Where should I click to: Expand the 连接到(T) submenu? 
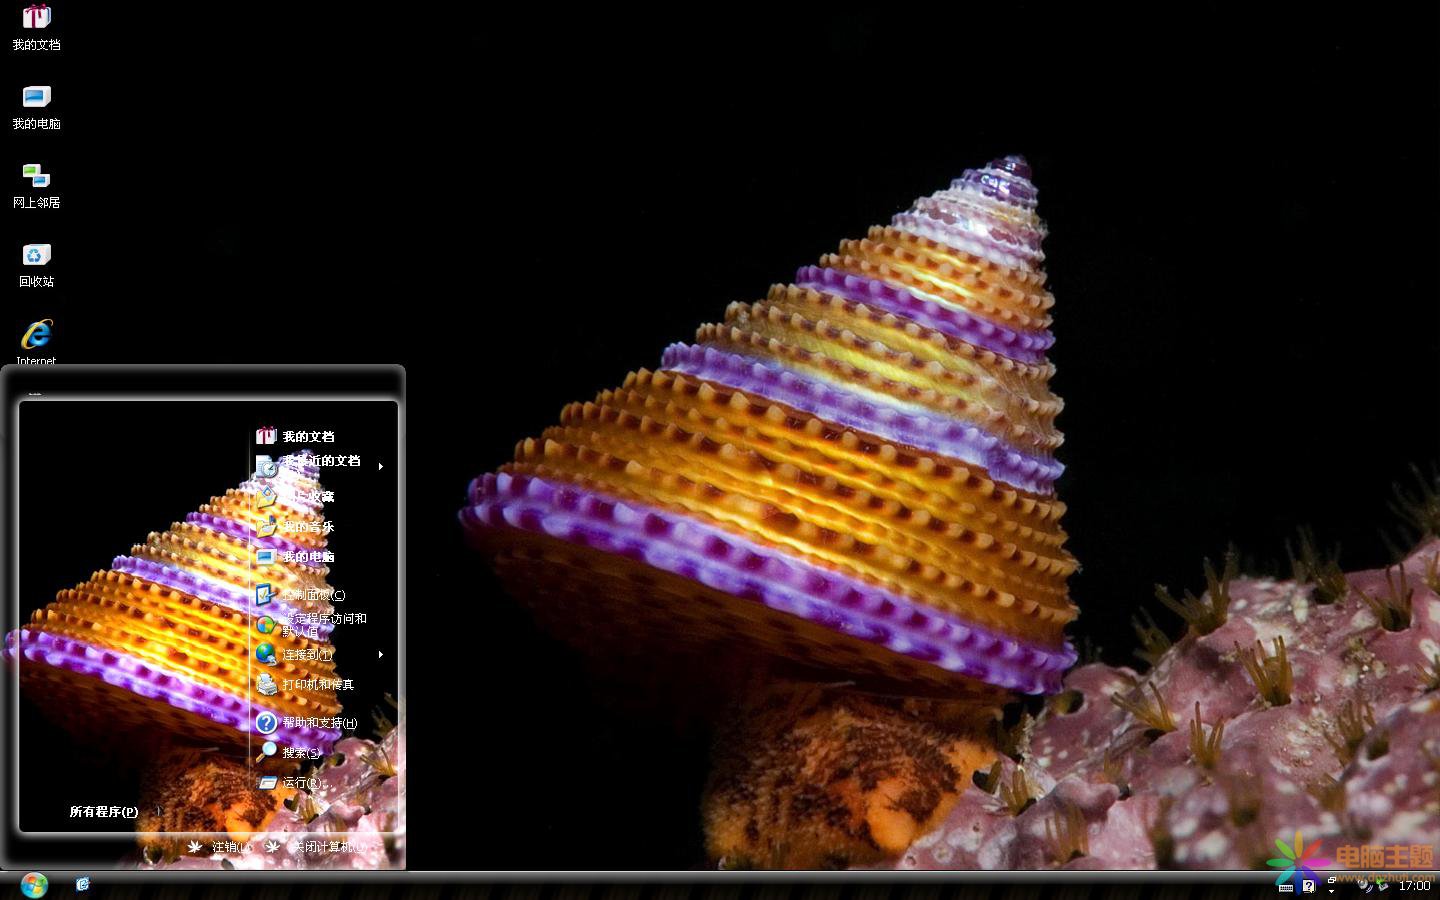pos(318,654)
